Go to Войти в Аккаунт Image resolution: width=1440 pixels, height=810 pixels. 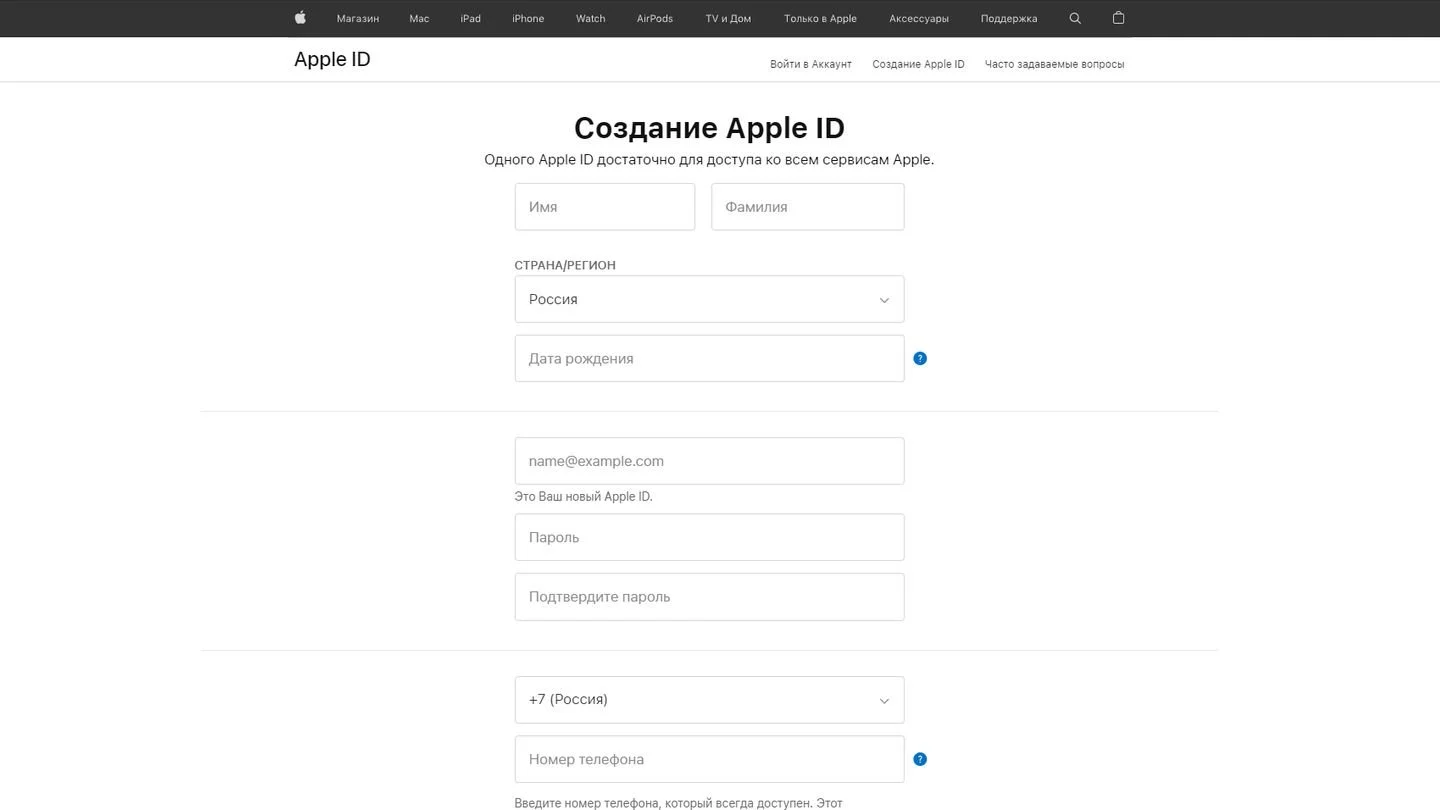point(811,64)
